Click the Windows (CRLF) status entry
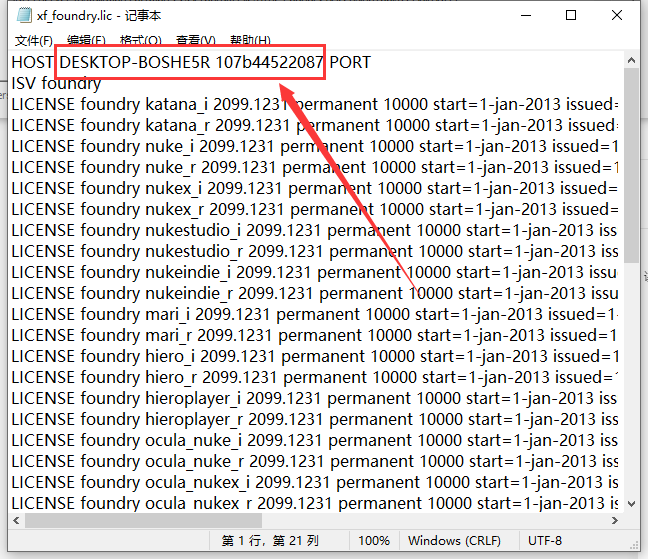This screenshot has height=559, width=648. click(454, 541)
